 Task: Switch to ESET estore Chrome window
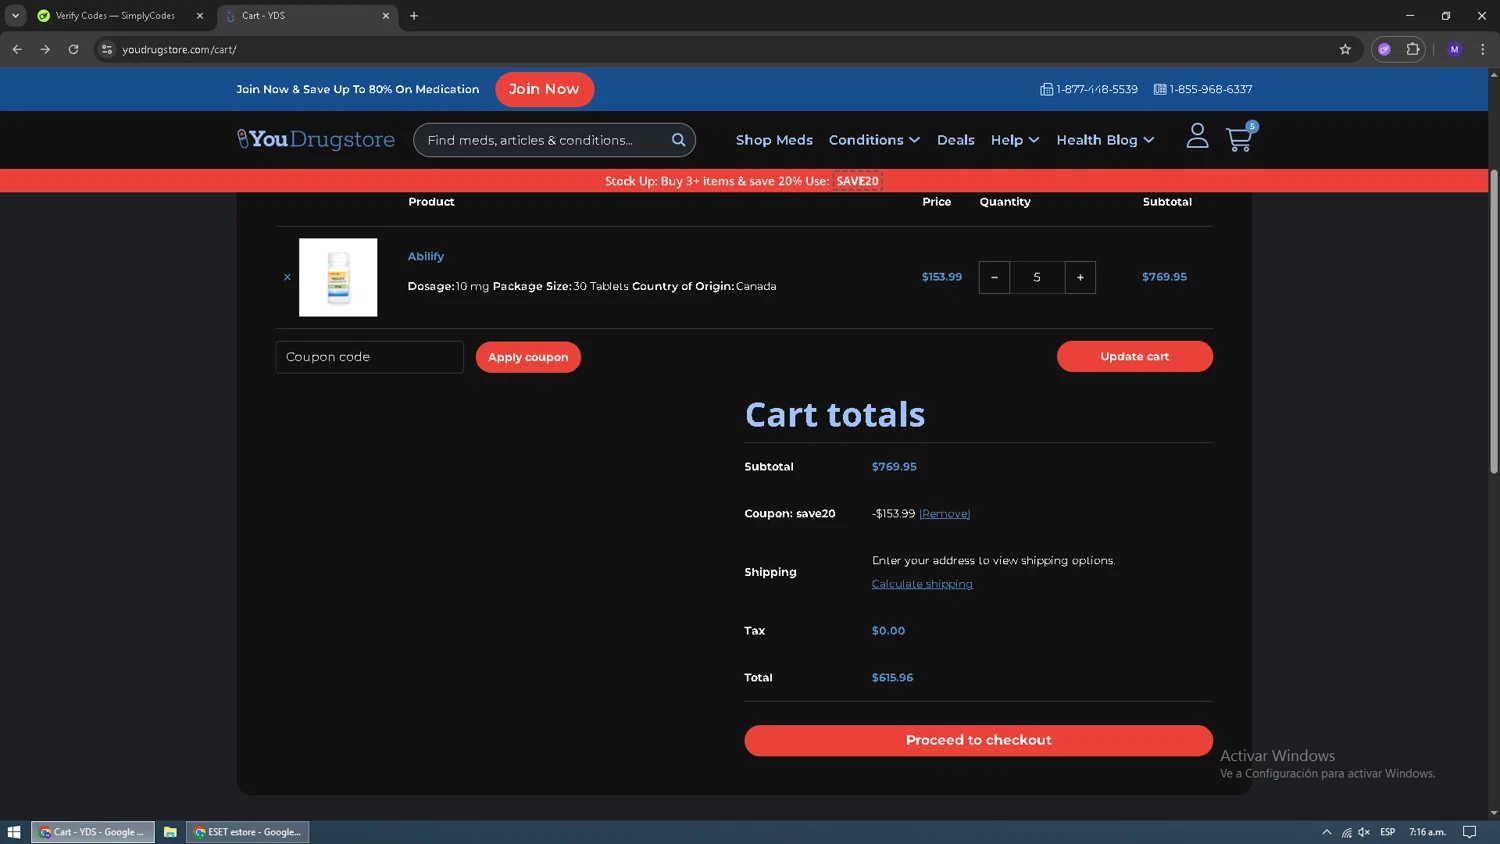[247, 832]
